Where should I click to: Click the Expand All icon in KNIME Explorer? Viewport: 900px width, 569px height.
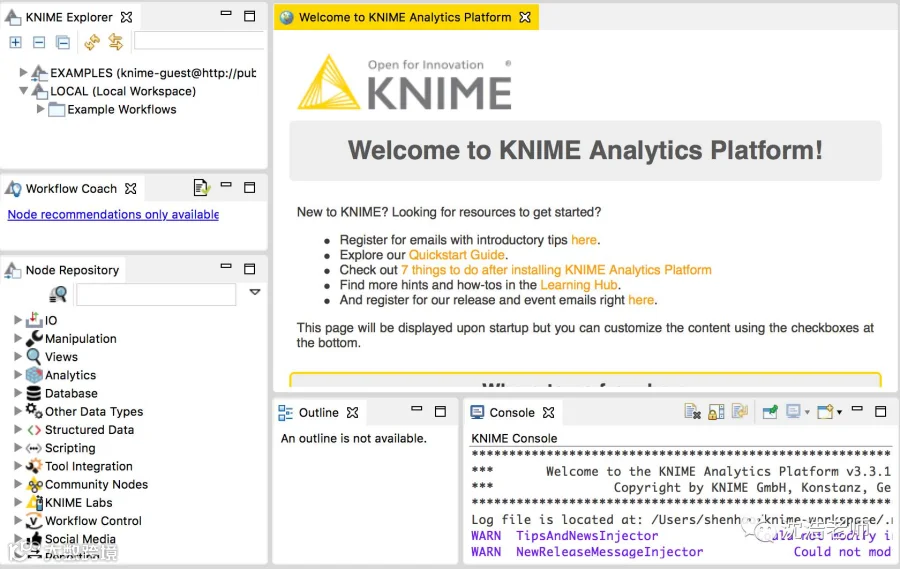(15, 42)
